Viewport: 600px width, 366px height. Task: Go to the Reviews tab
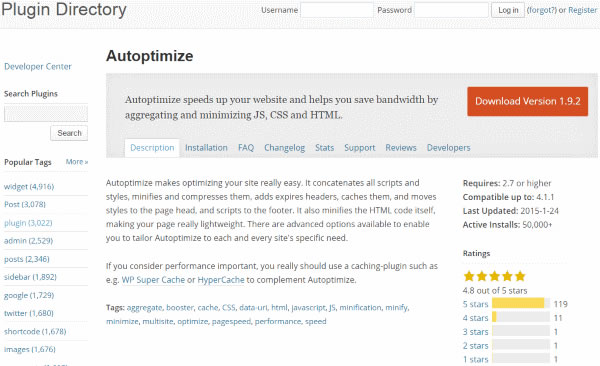coord(401,148)
